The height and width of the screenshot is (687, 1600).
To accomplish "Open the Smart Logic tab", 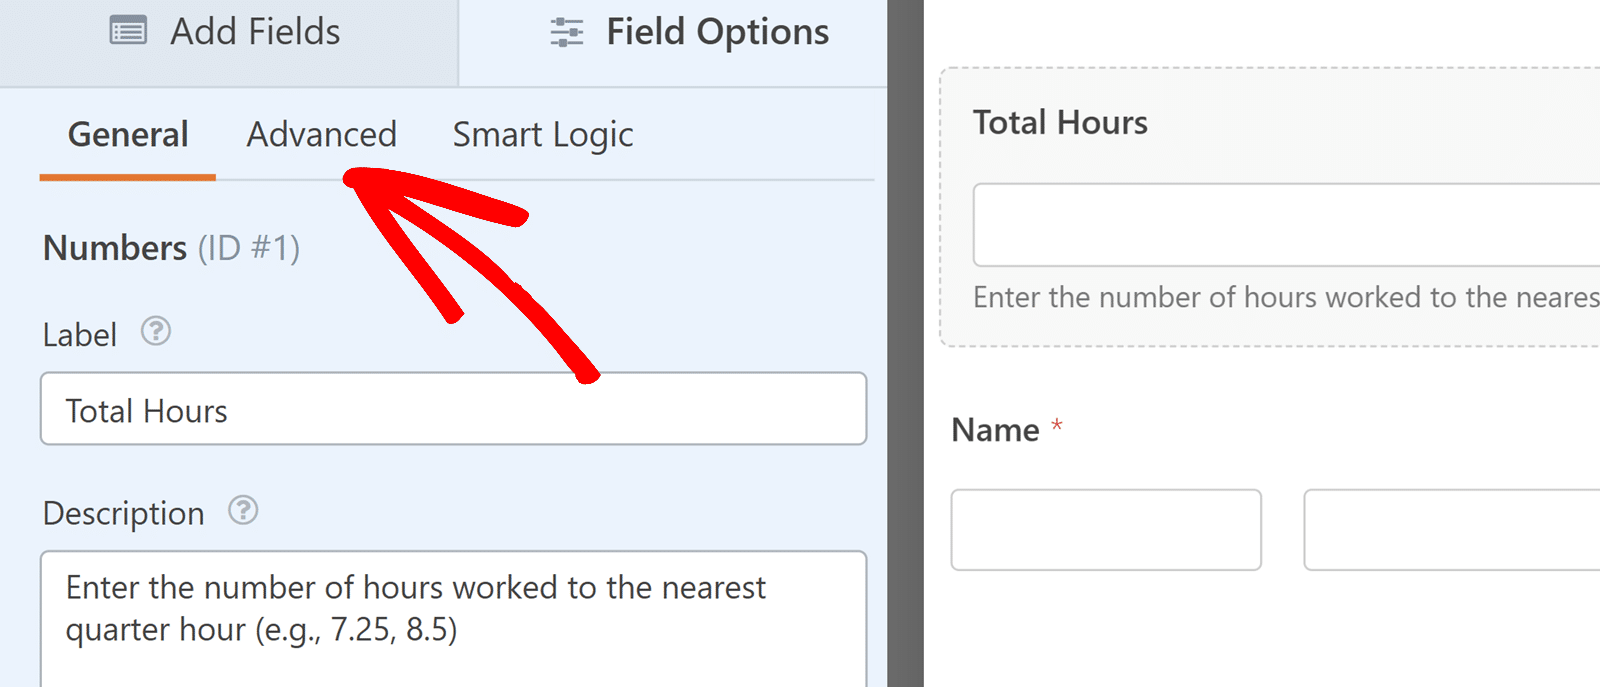I will point(543,134).
